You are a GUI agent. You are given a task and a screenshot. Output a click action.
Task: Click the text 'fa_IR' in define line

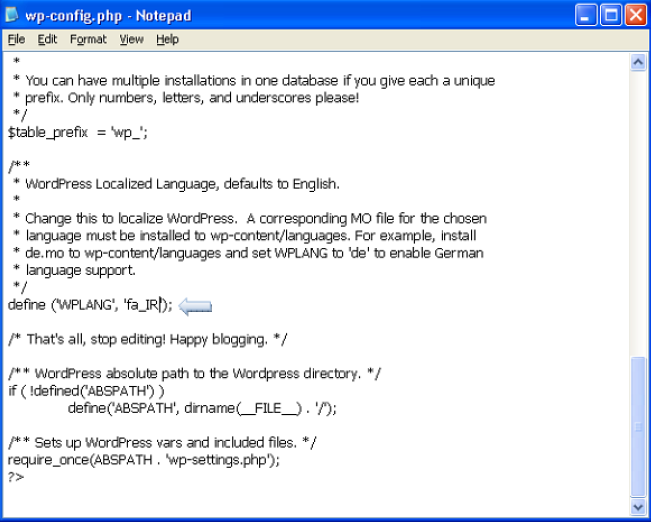142,305
